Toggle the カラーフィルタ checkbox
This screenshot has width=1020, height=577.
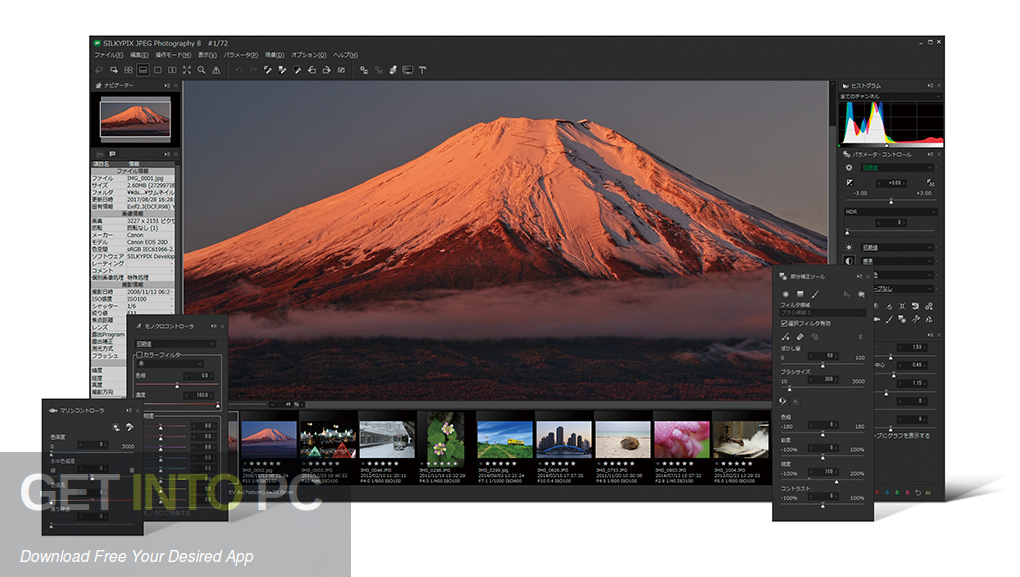click(x=139, y=355)
